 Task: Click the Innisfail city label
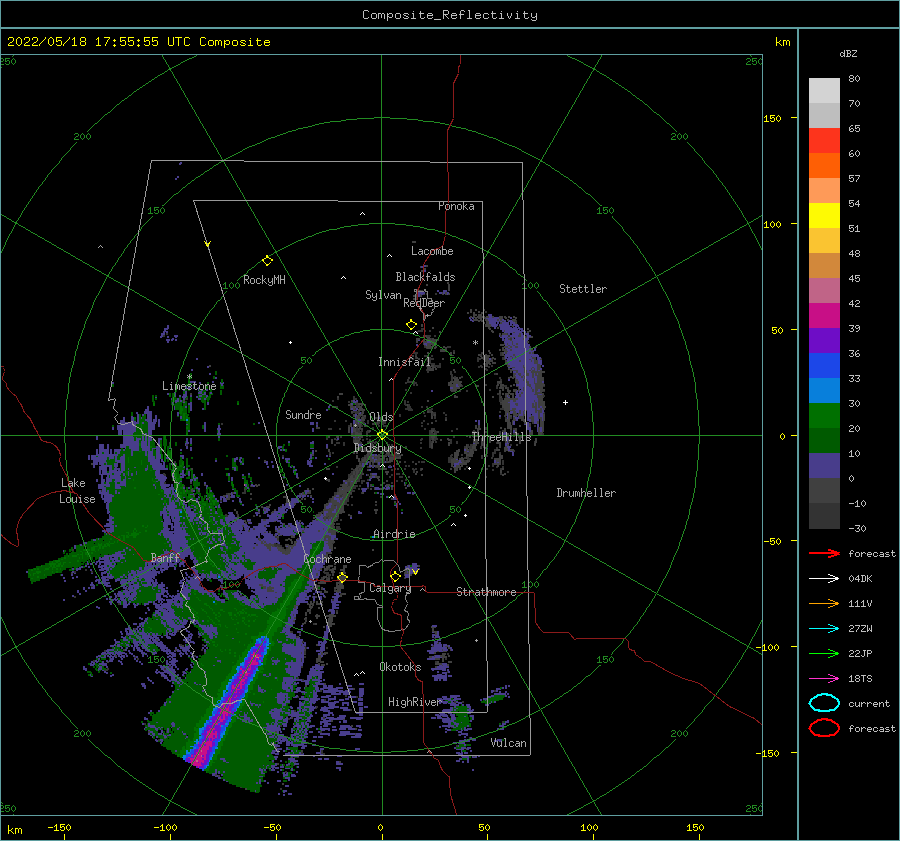pos(404,362)
